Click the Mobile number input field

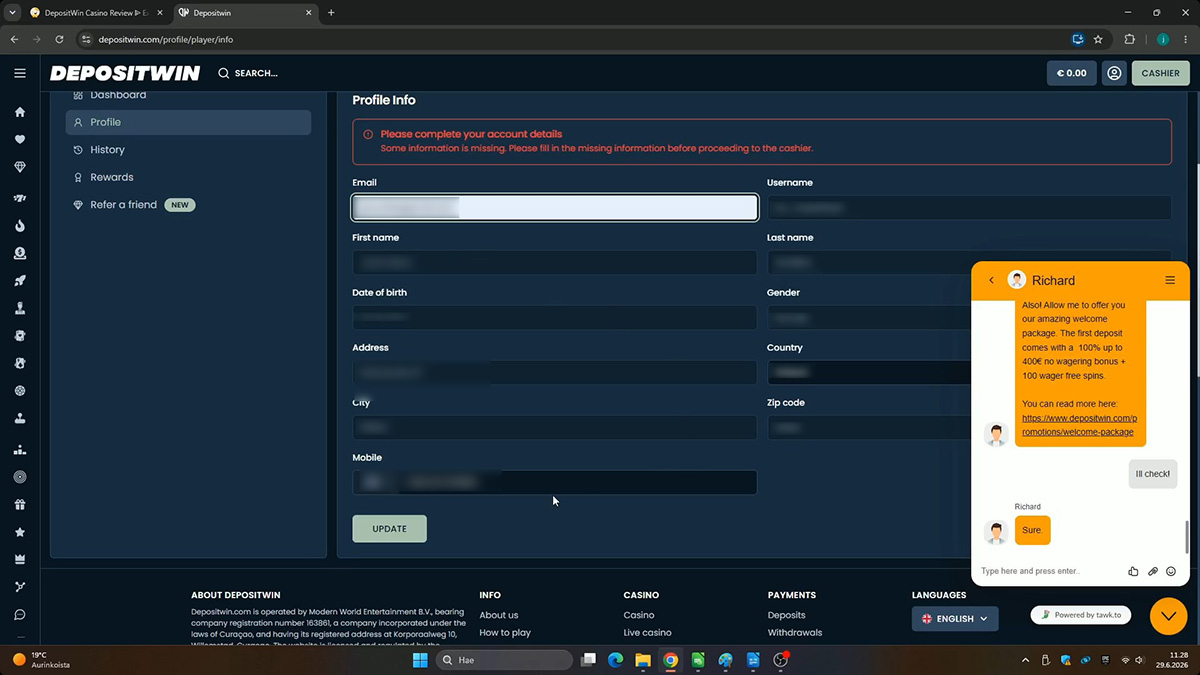(x=555, y=482)
